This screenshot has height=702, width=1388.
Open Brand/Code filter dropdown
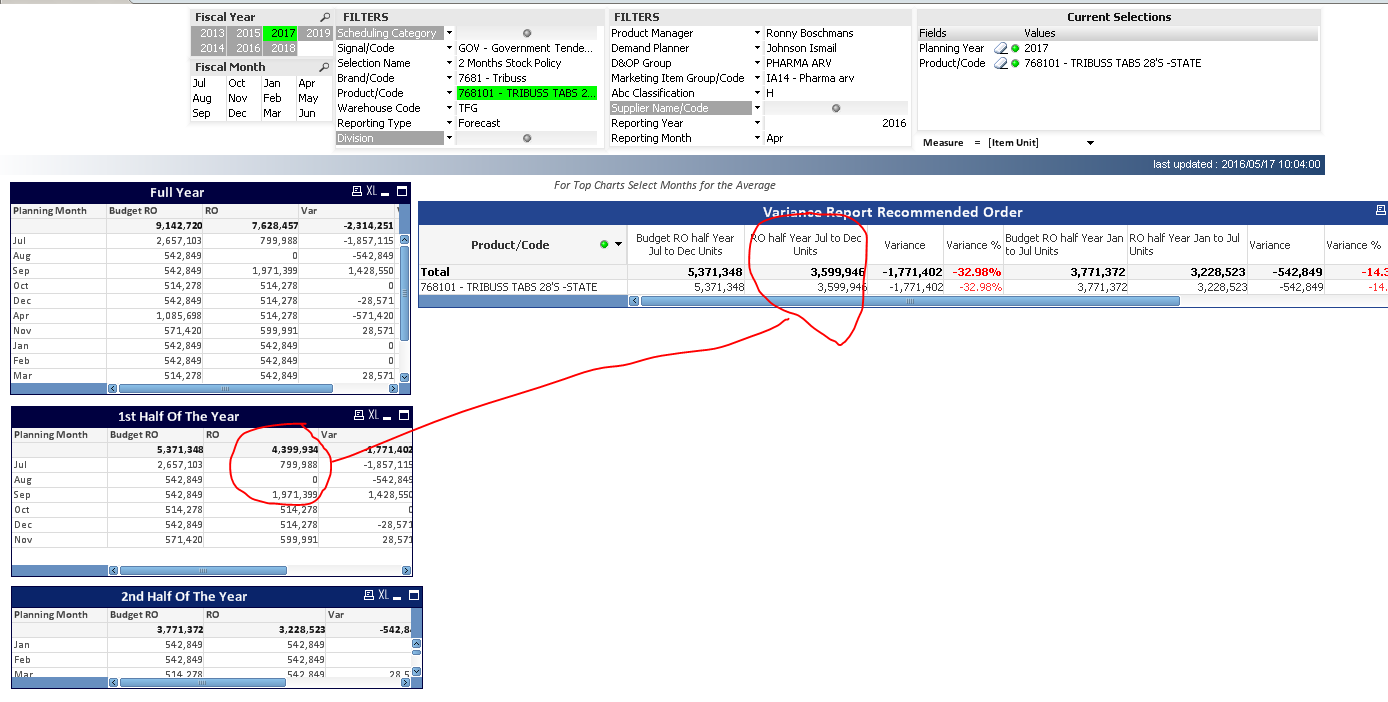[449, 78]
